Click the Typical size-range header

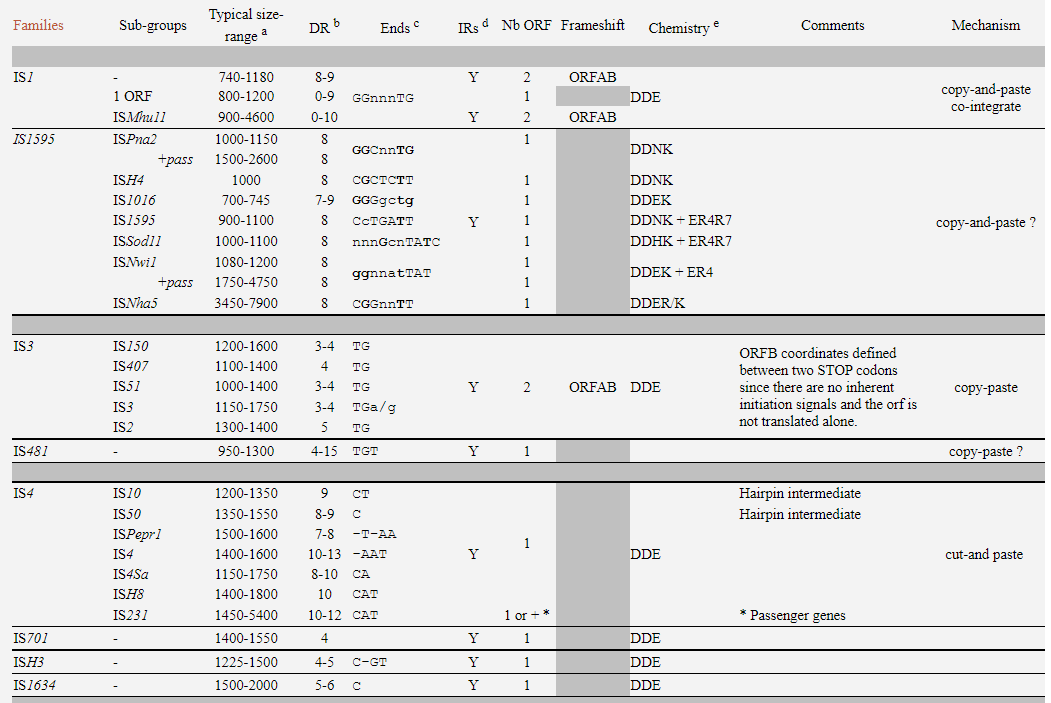click(246, 25)
